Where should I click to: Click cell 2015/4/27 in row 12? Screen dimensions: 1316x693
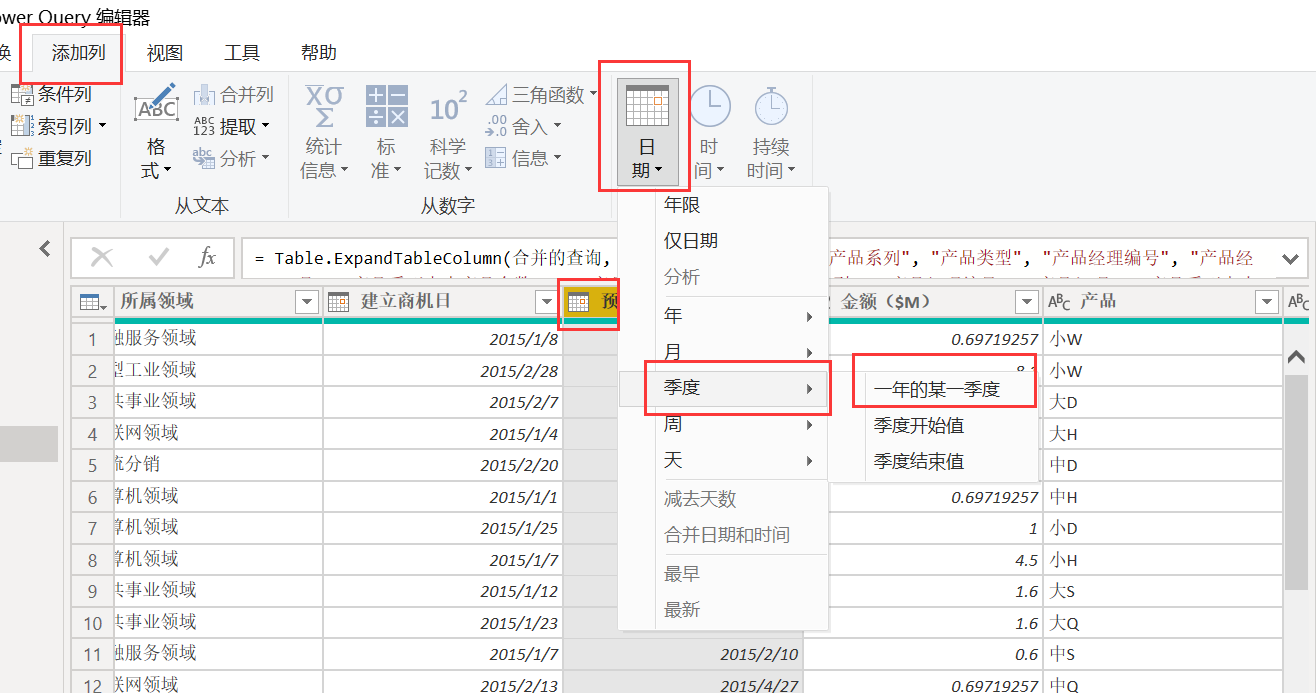pyautogui.click(x=683, y=686)
